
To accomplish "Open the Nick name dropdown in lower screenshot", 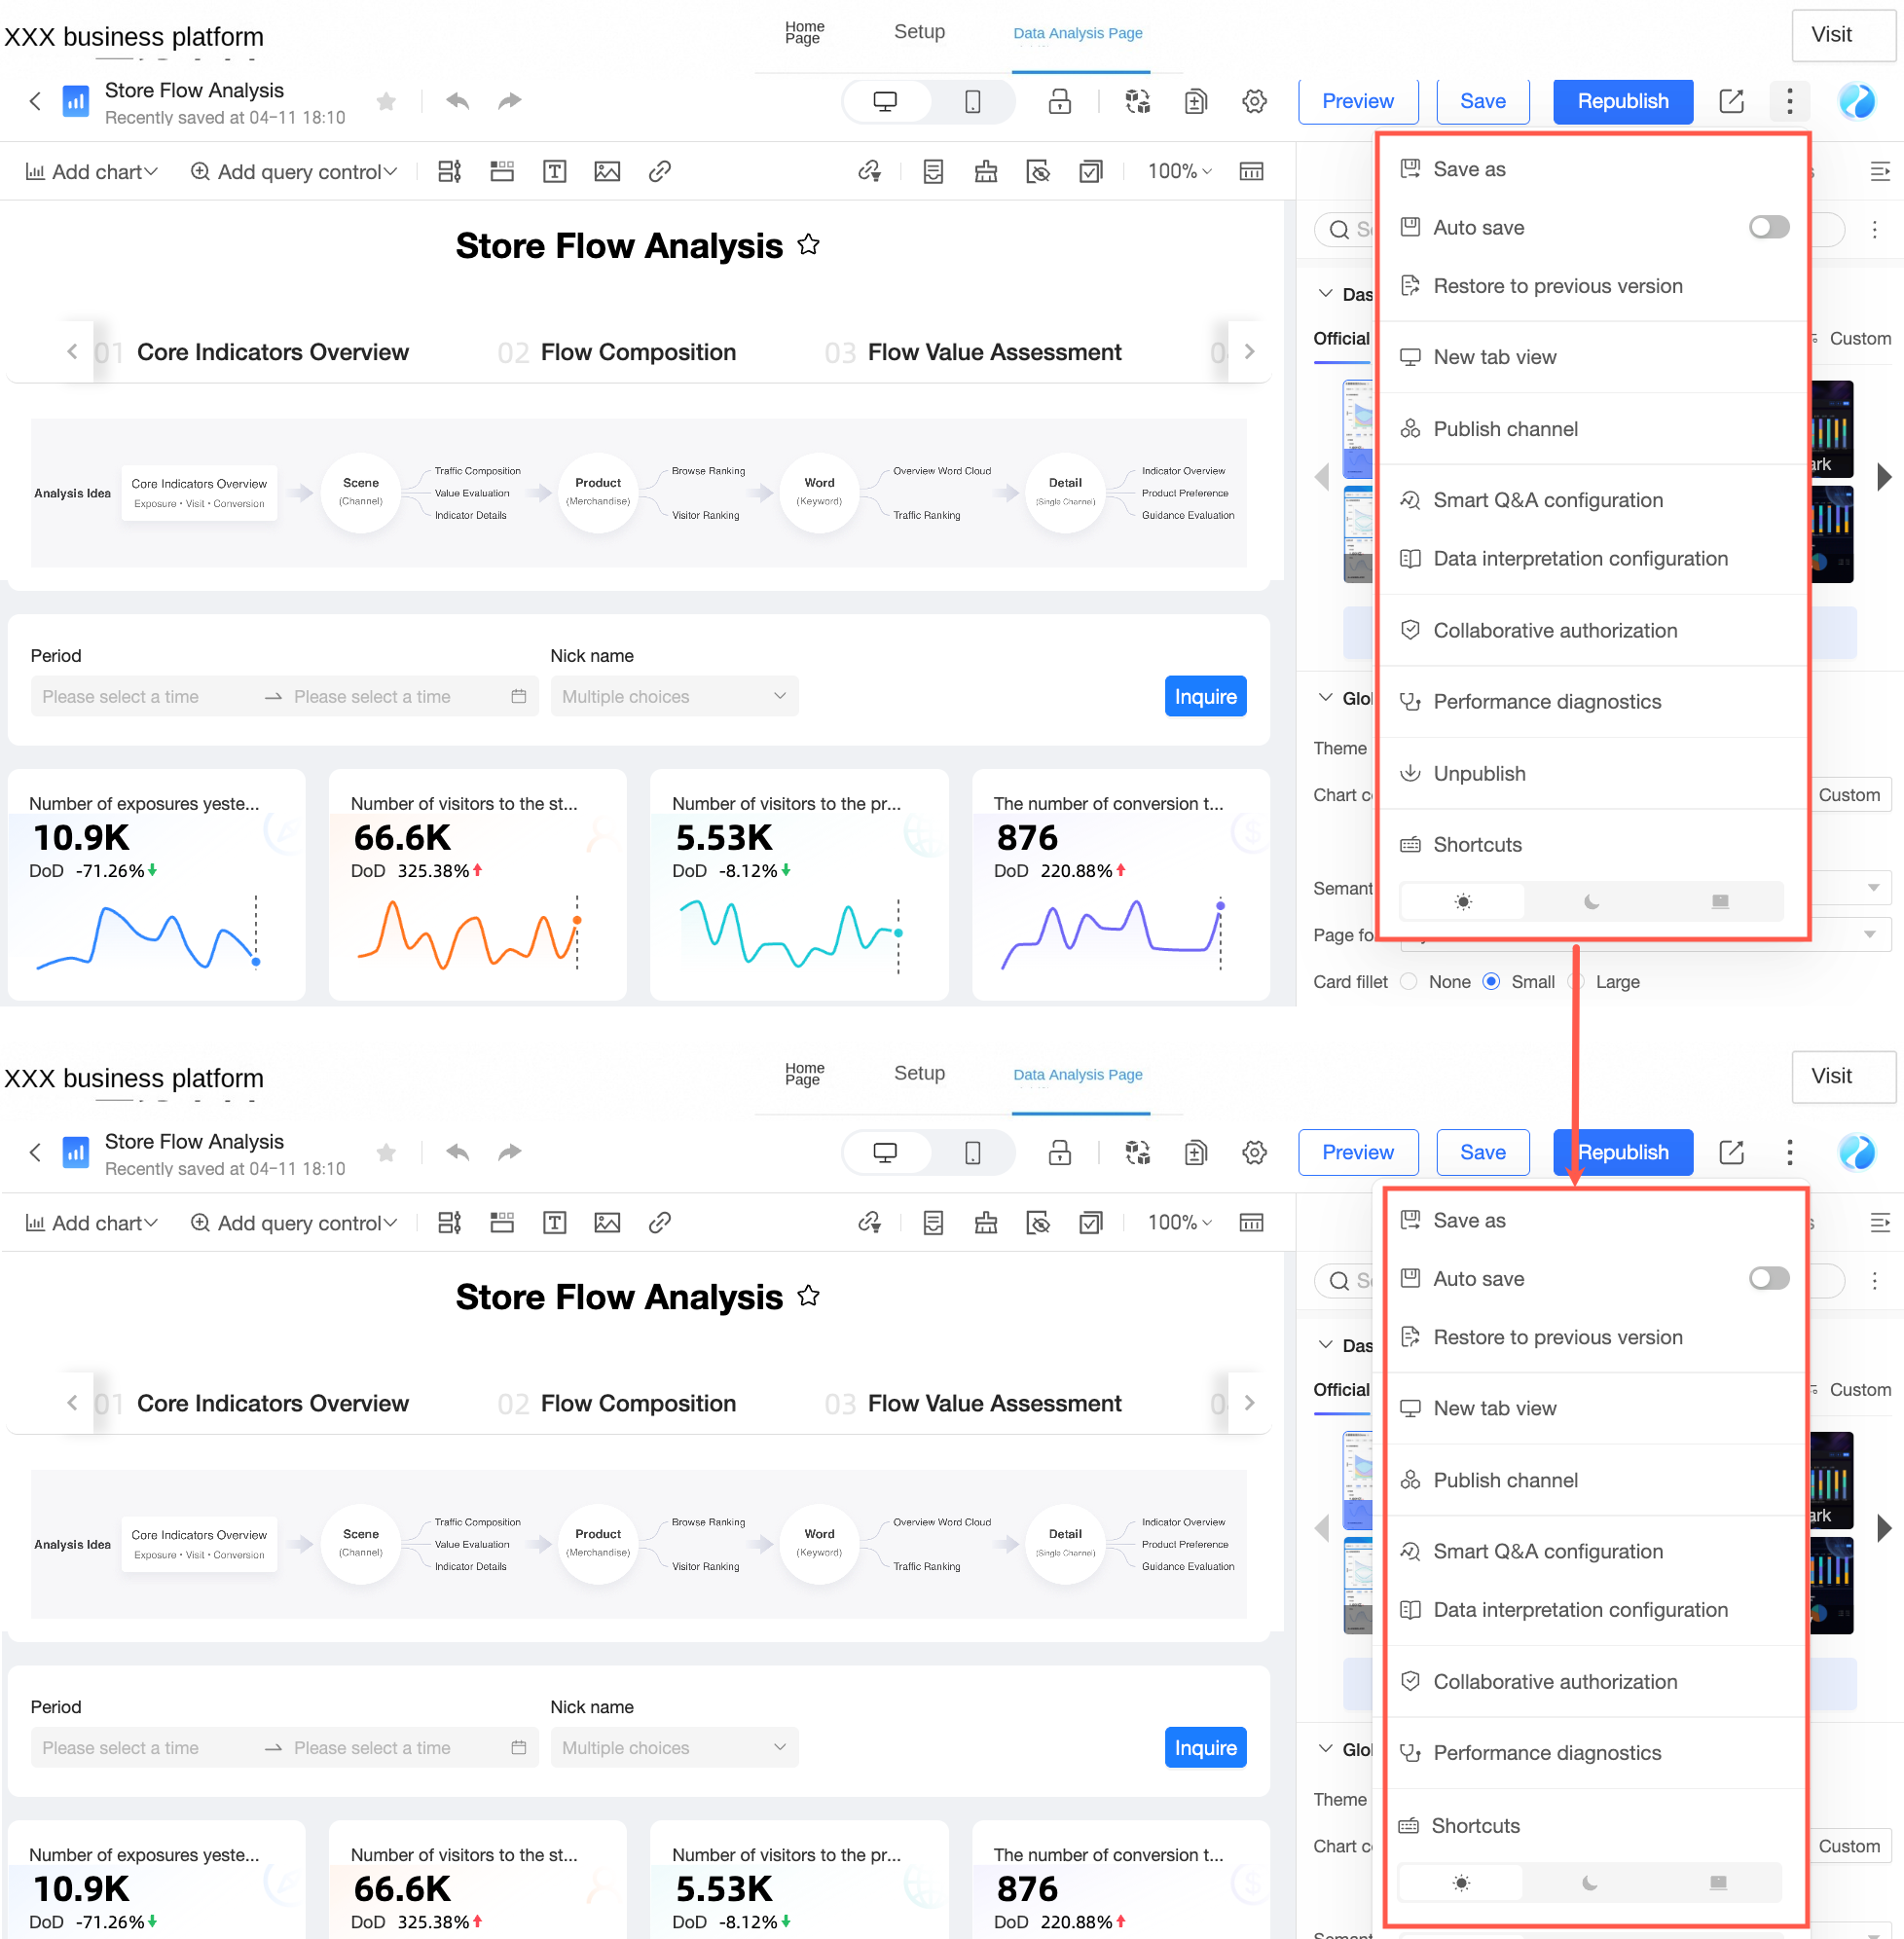I will point(674,1747).
